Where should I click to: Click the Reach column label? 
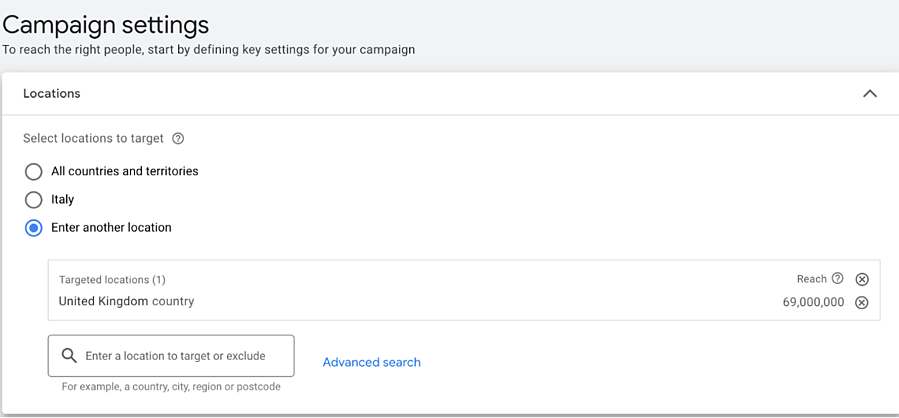[811, 279]
